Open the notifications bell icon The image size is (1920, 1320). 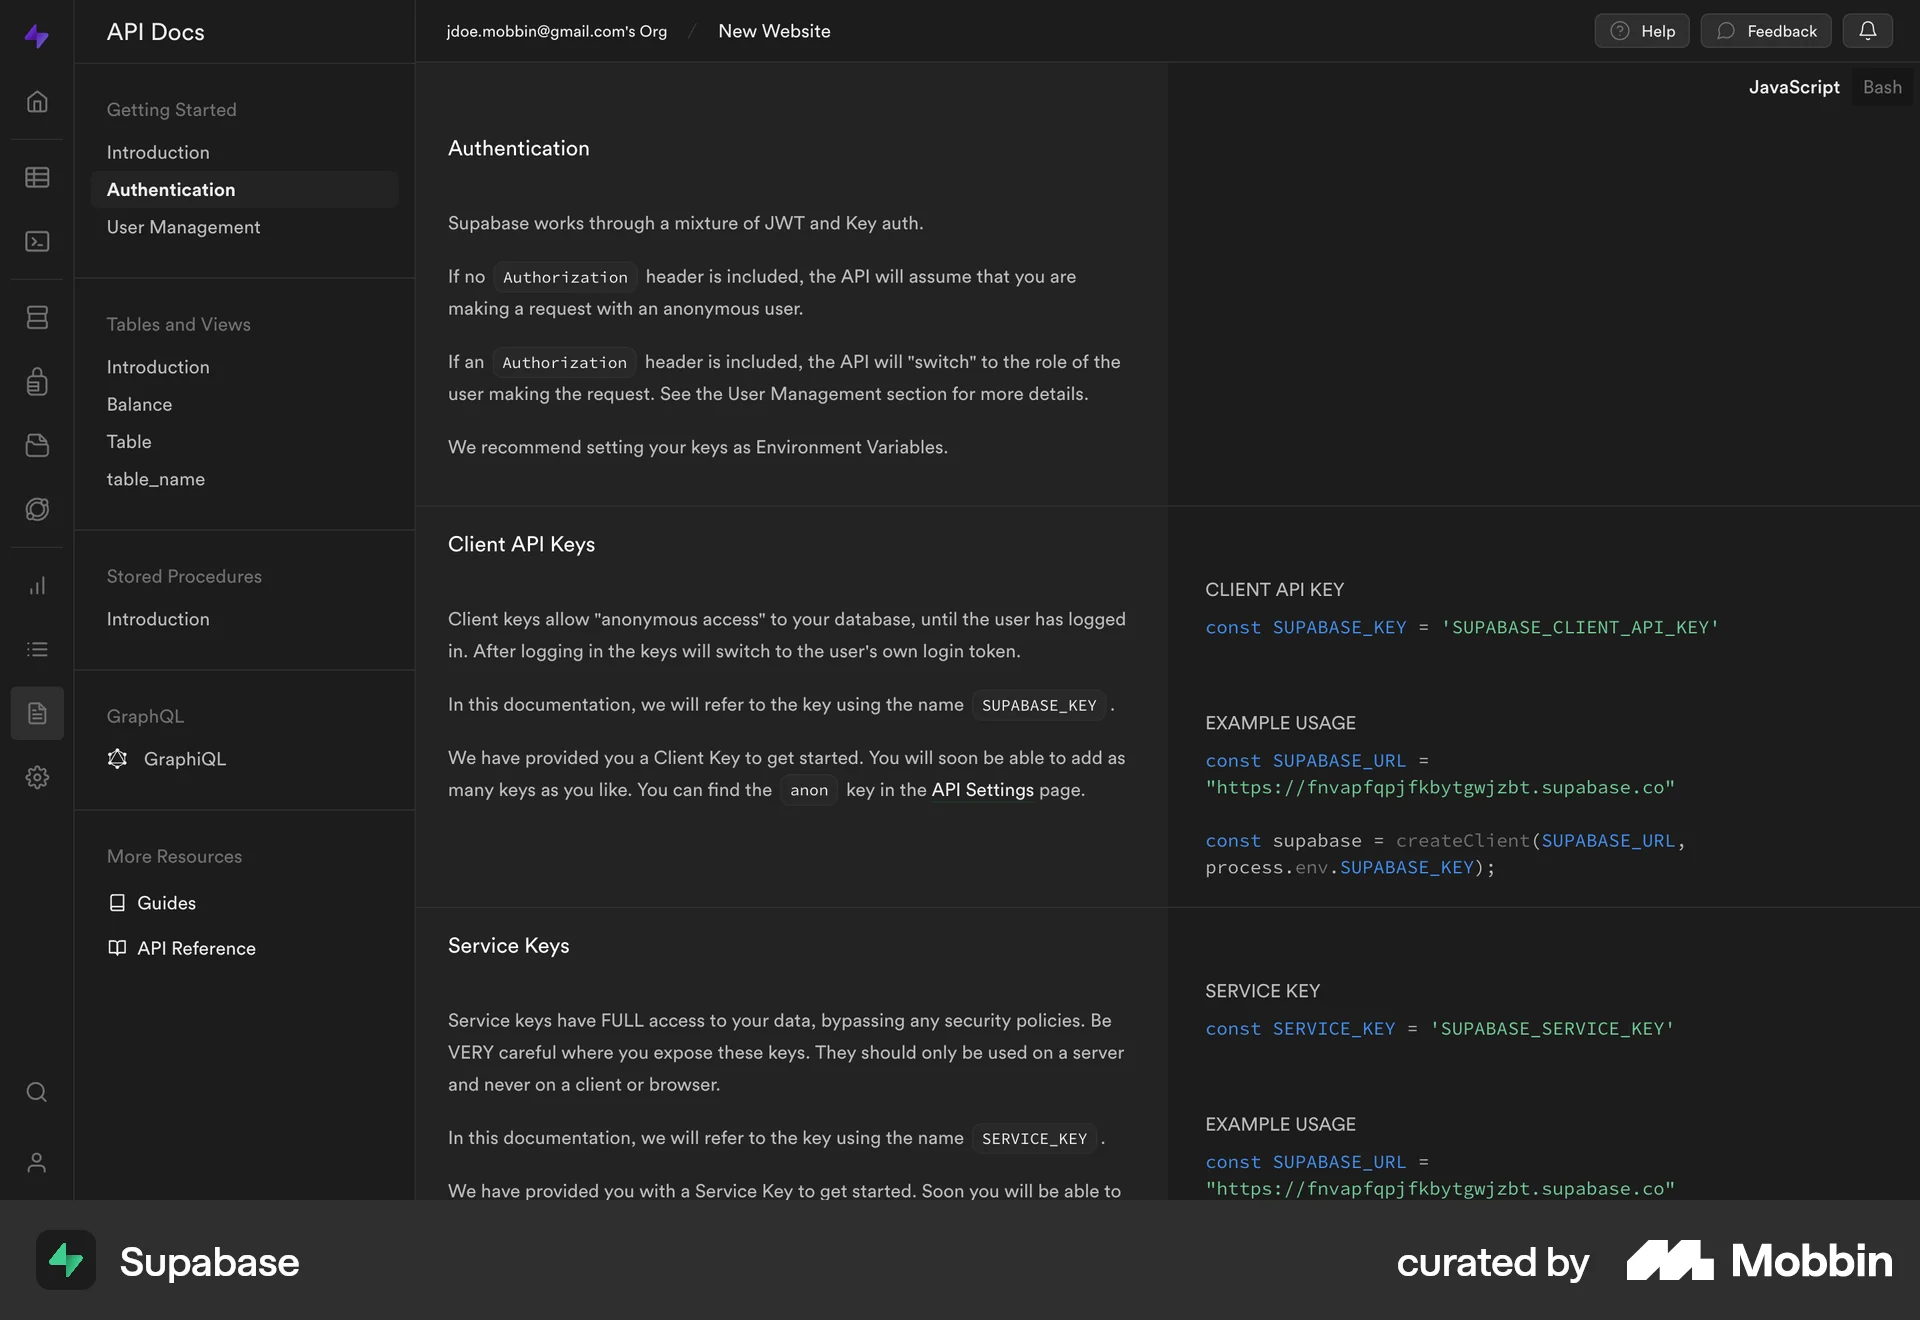(1868, 30)
